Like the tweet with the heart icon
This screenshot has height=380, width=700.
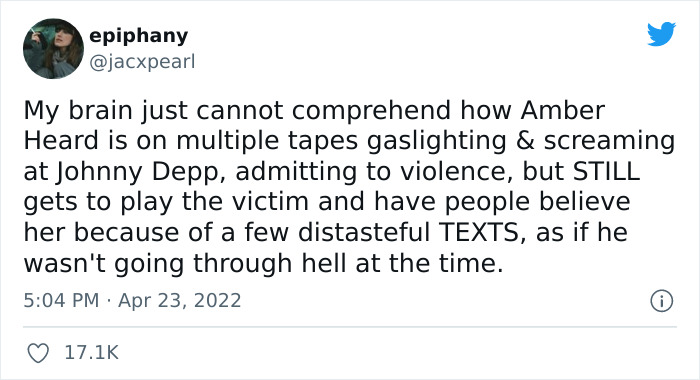point(38,353)
